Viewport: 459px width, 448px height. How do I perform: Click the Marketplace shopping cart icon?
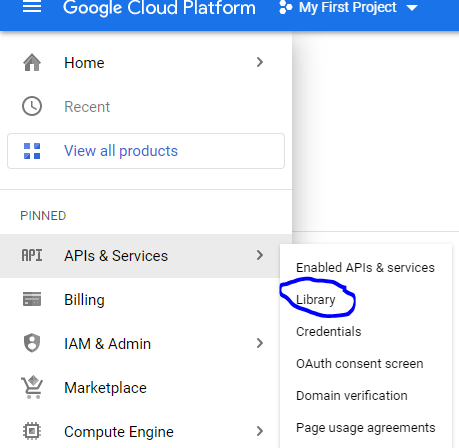(32, 387)
